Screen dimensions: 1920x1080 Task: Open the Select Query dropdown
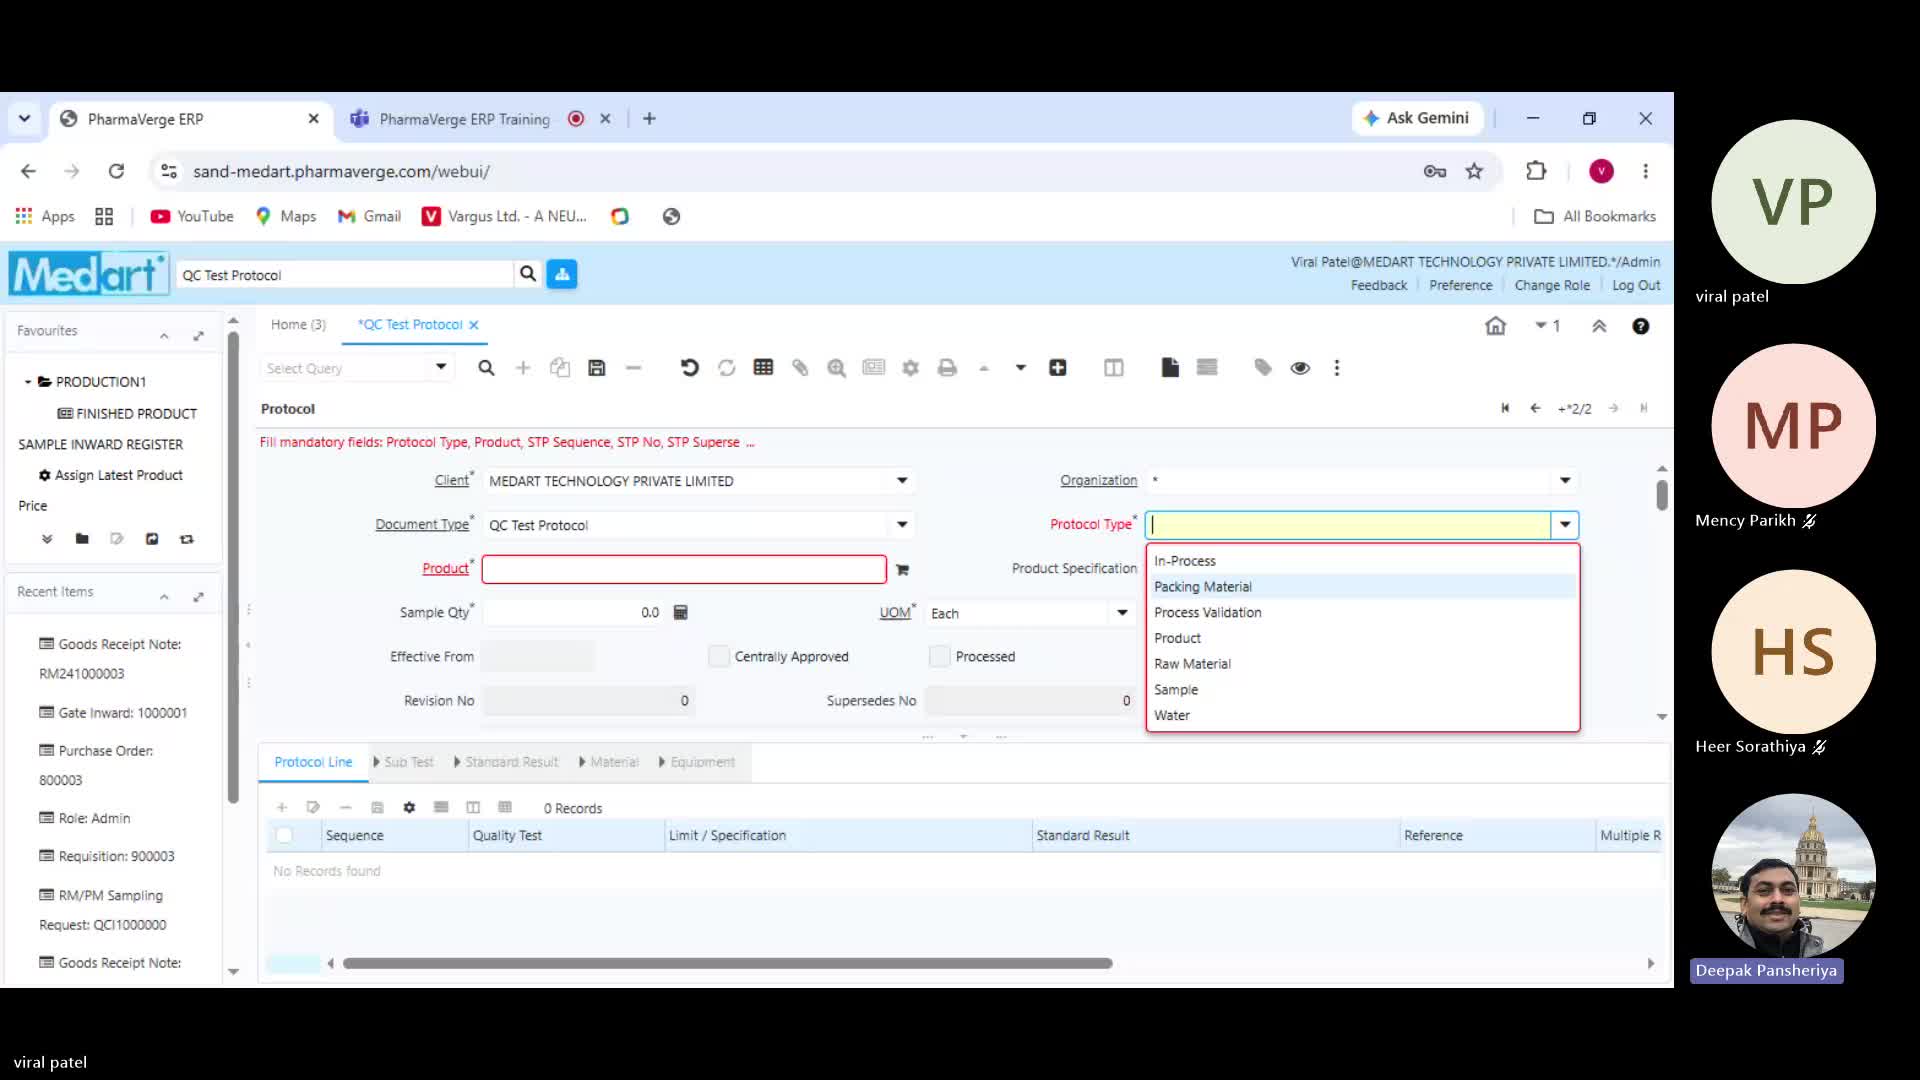point(441,368)
